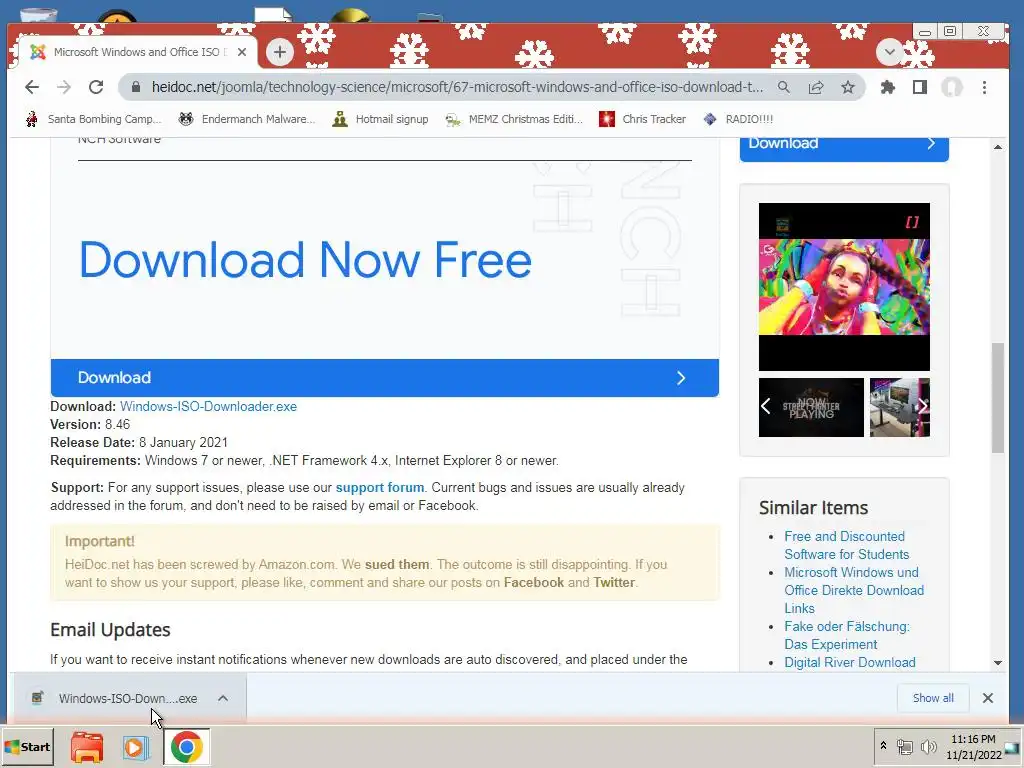Show hidden tray icons arrow

click(x=884, y=745)
